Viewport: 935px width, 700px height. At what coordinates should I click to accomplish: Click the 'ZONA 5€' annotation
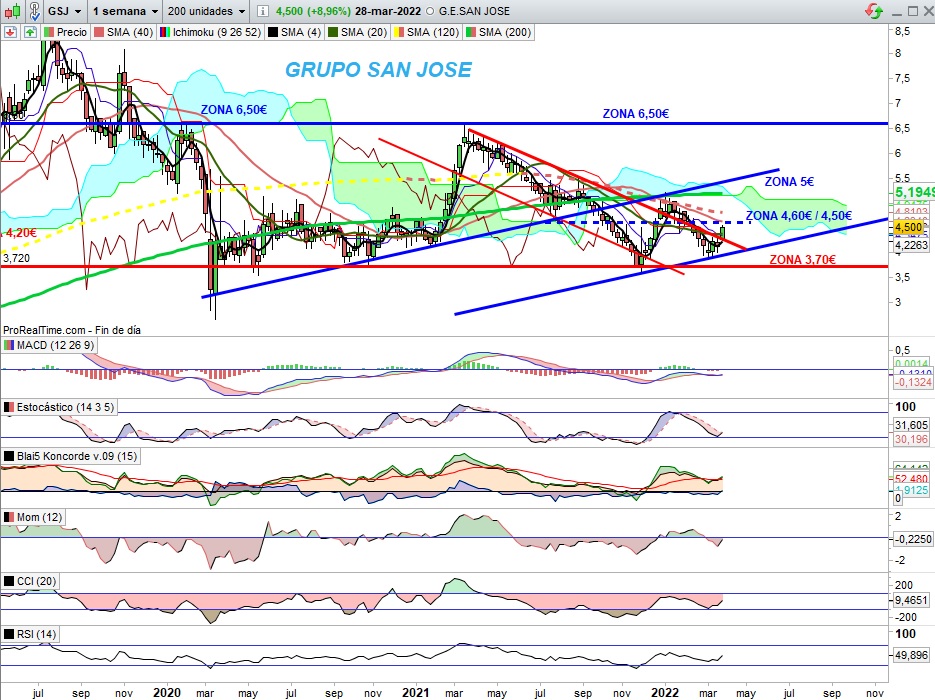[x=789, y=182]
